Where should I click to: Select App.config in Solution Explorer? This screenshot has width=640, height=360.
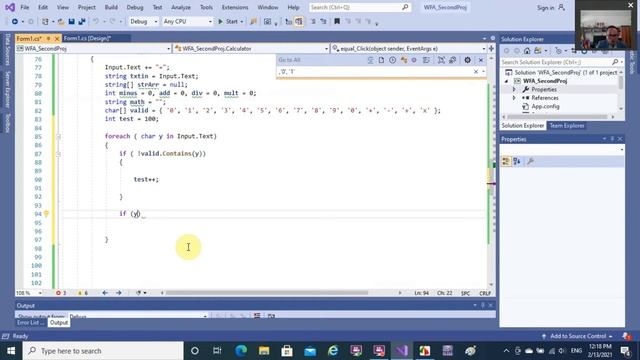pos(545,107)
